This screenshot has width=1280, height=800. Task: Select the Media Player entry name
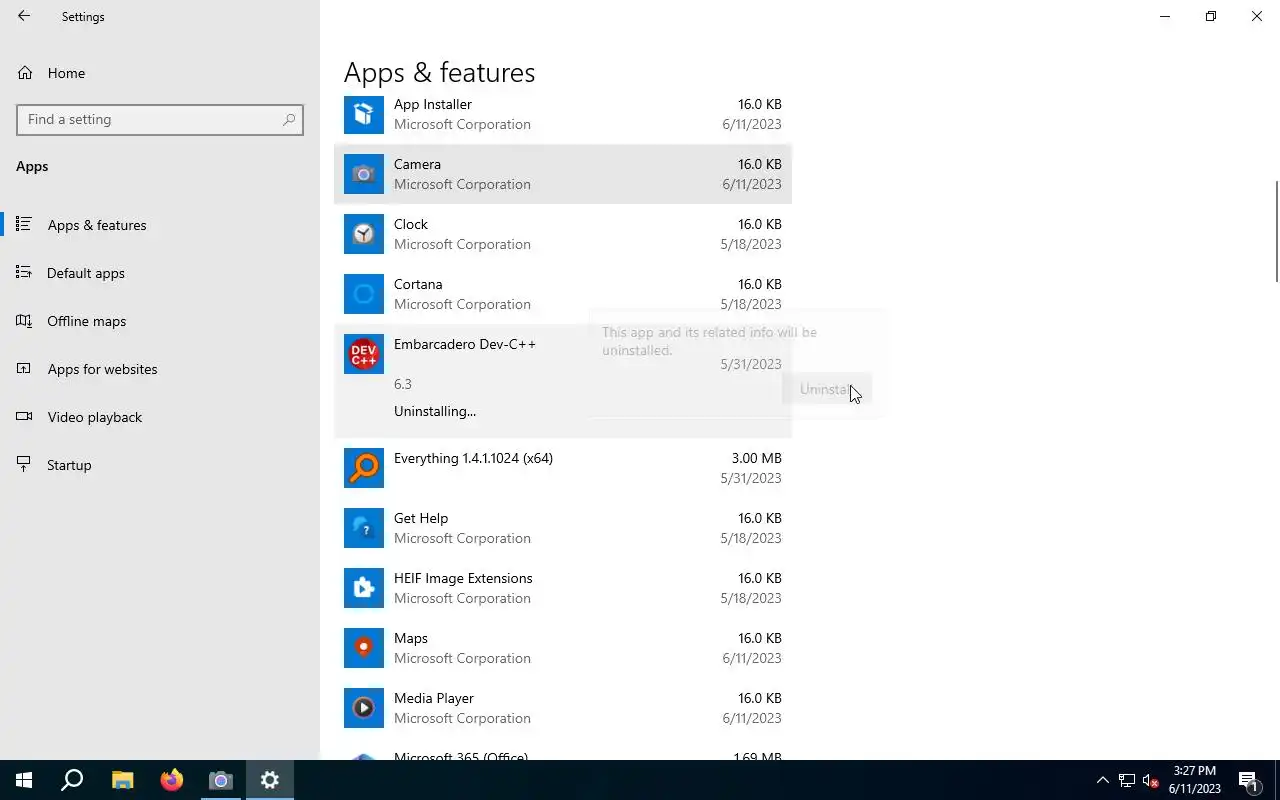click(x=434, y=698)
